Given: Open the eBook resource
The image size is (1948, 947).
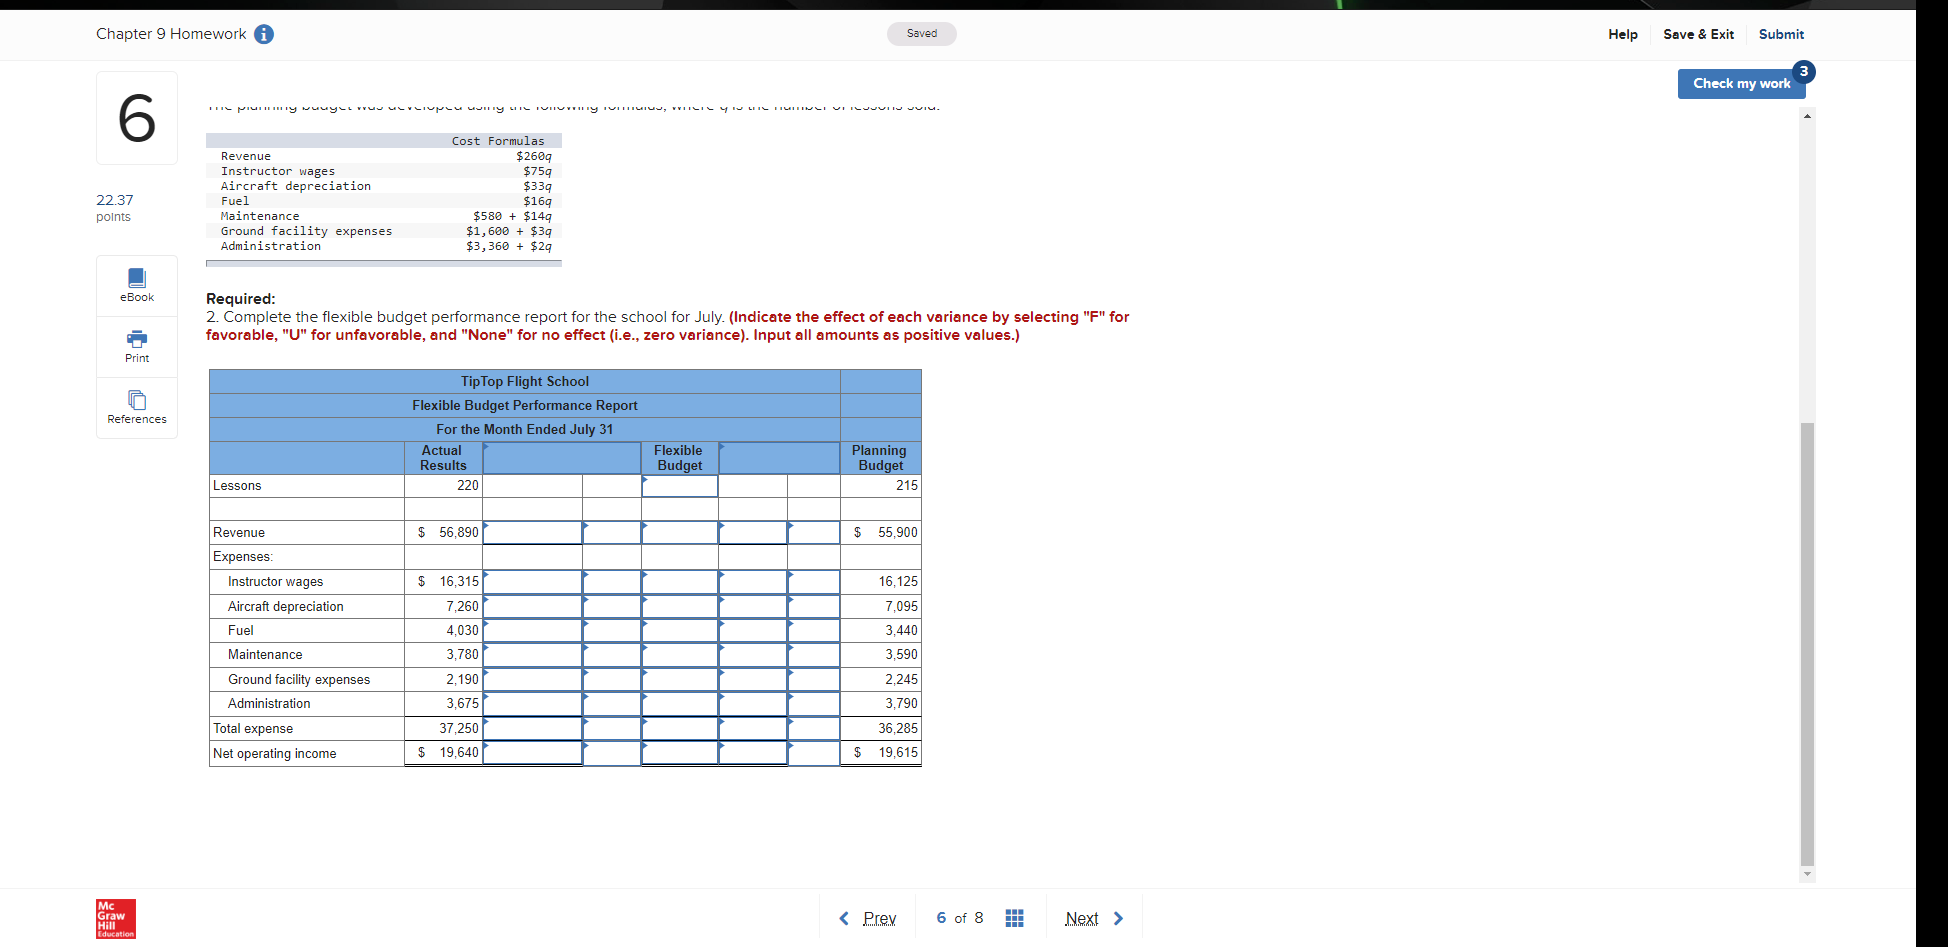Looking at the screenshot, I should tap(136, 285).
